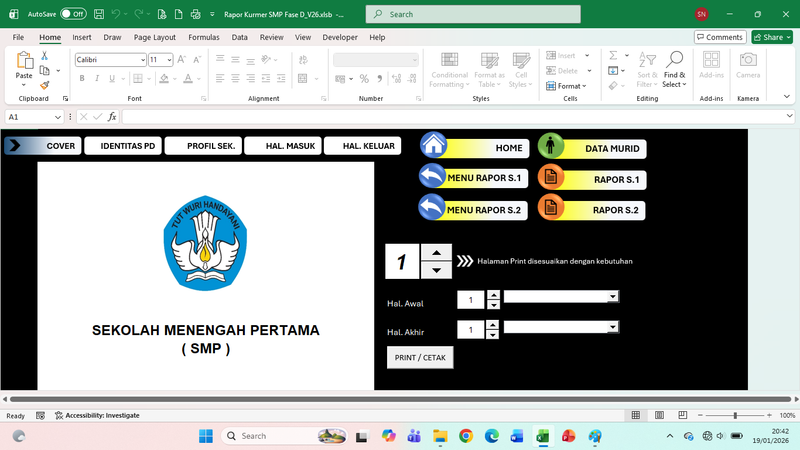Open the Hal. Akhir combo box dropdown
This screenshot has width=800, height=450.
613,327
